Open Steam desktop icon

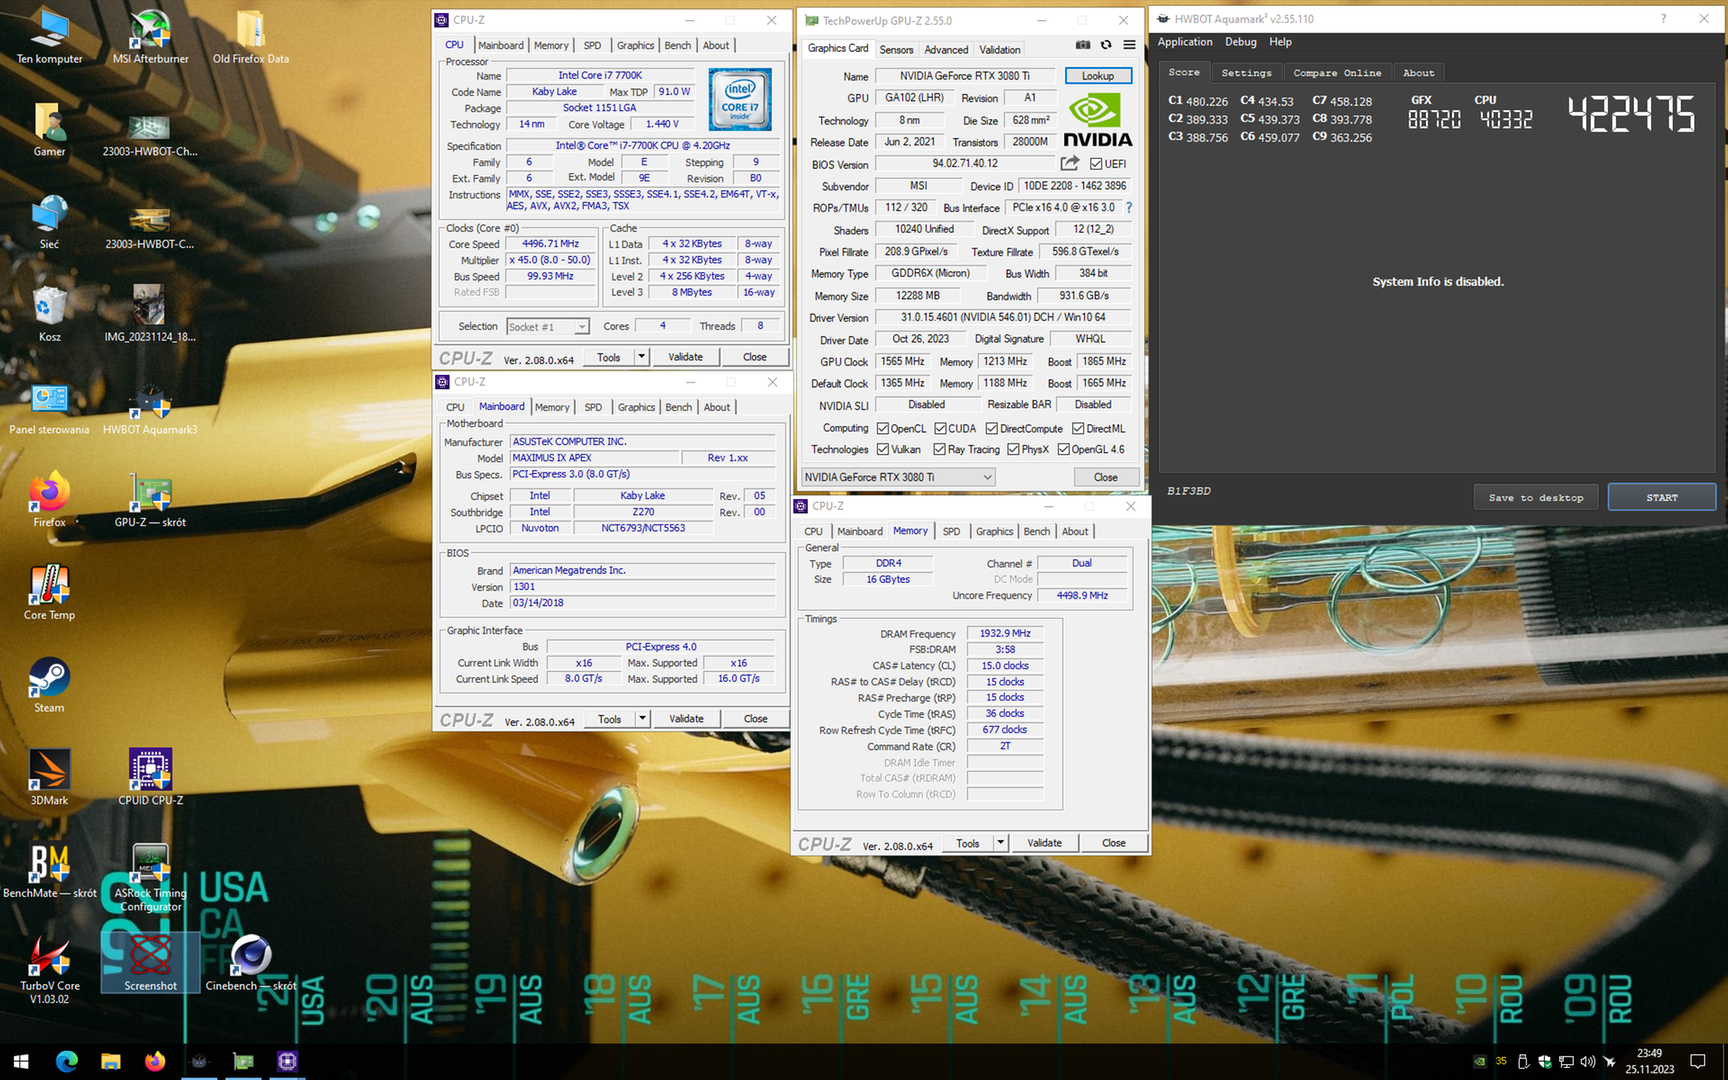click(x=49, y=686)
